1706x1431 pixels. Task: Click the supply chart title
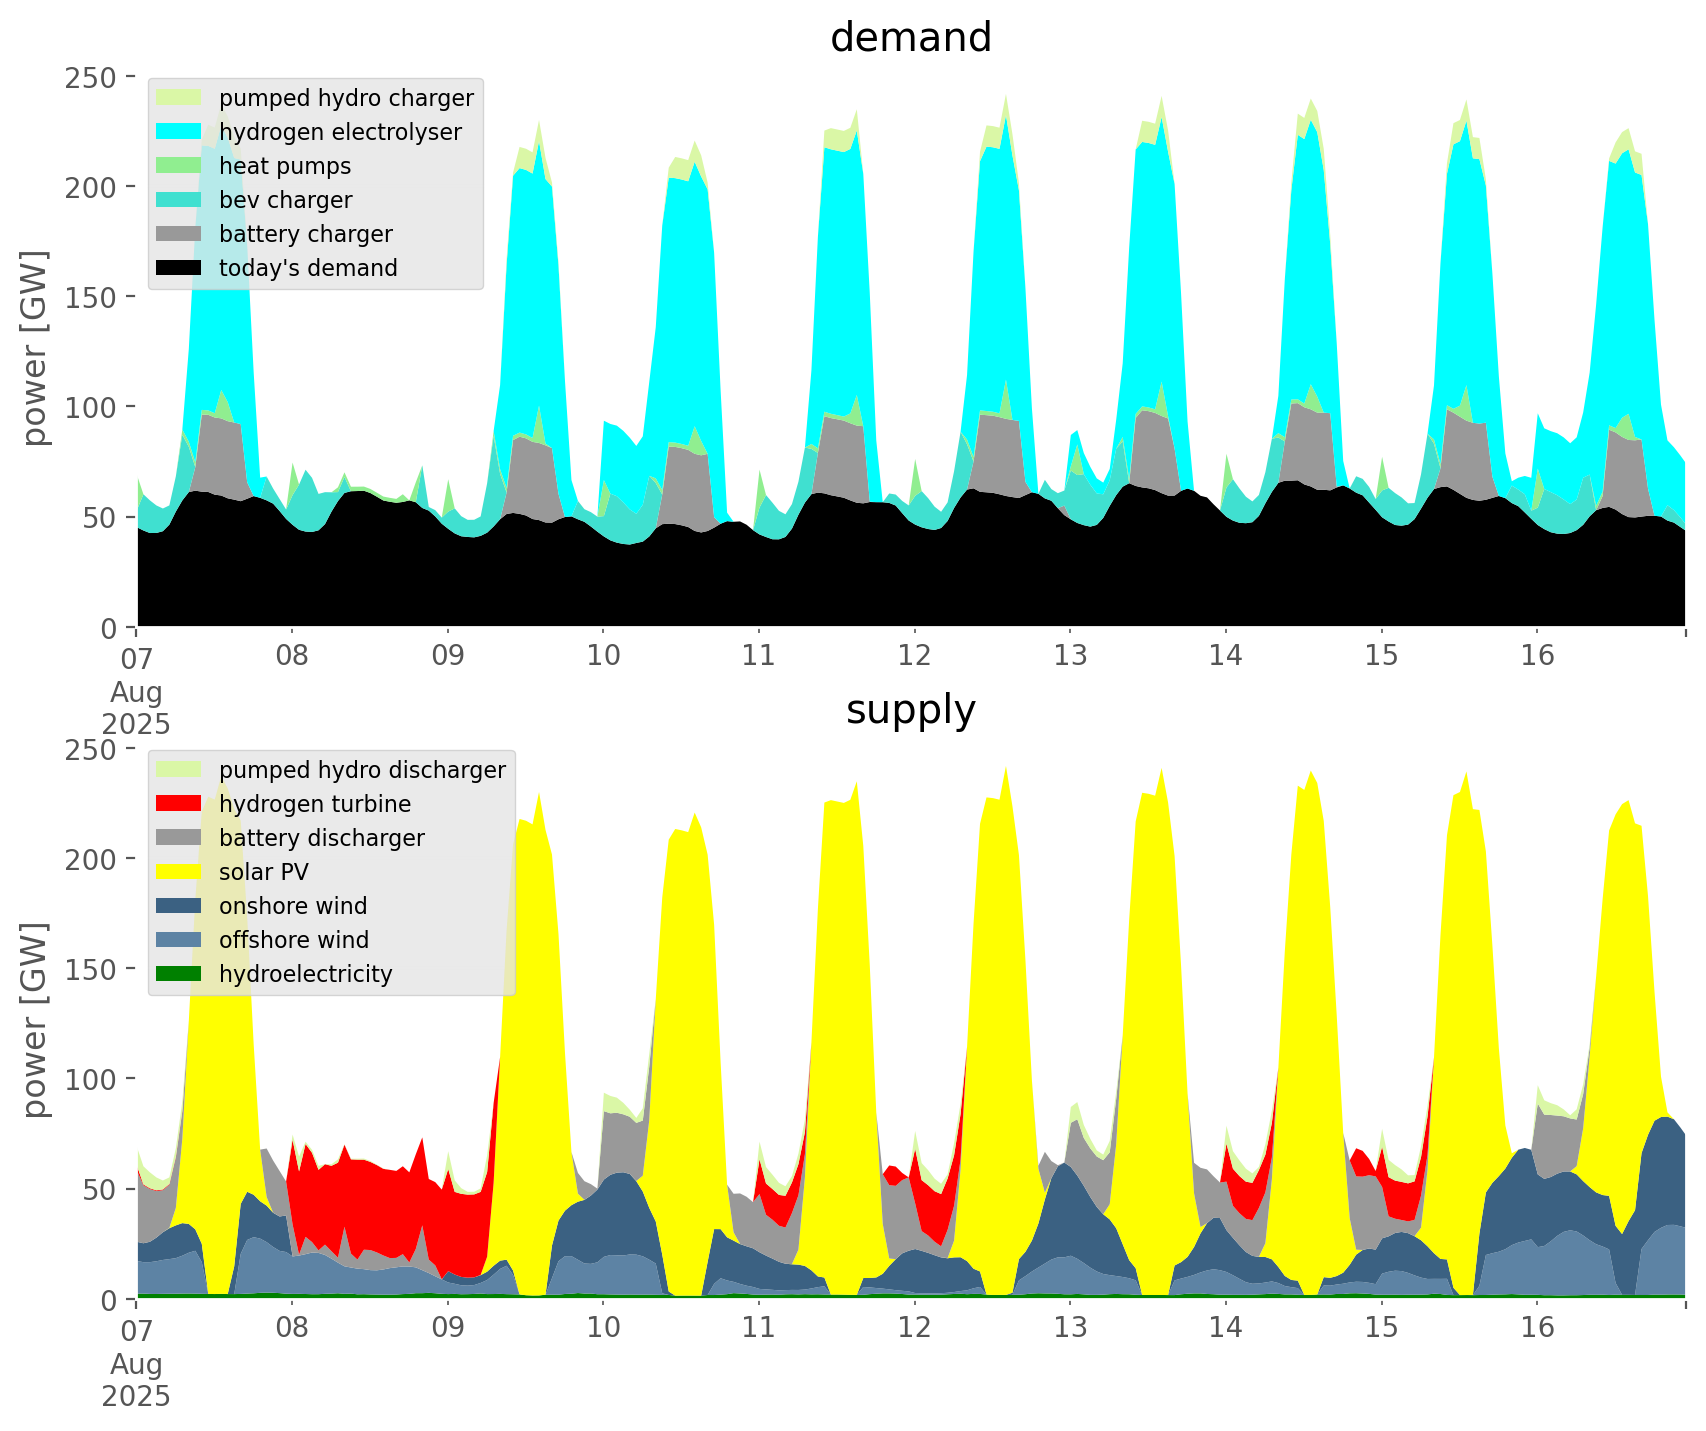click(x=910, y=710)
